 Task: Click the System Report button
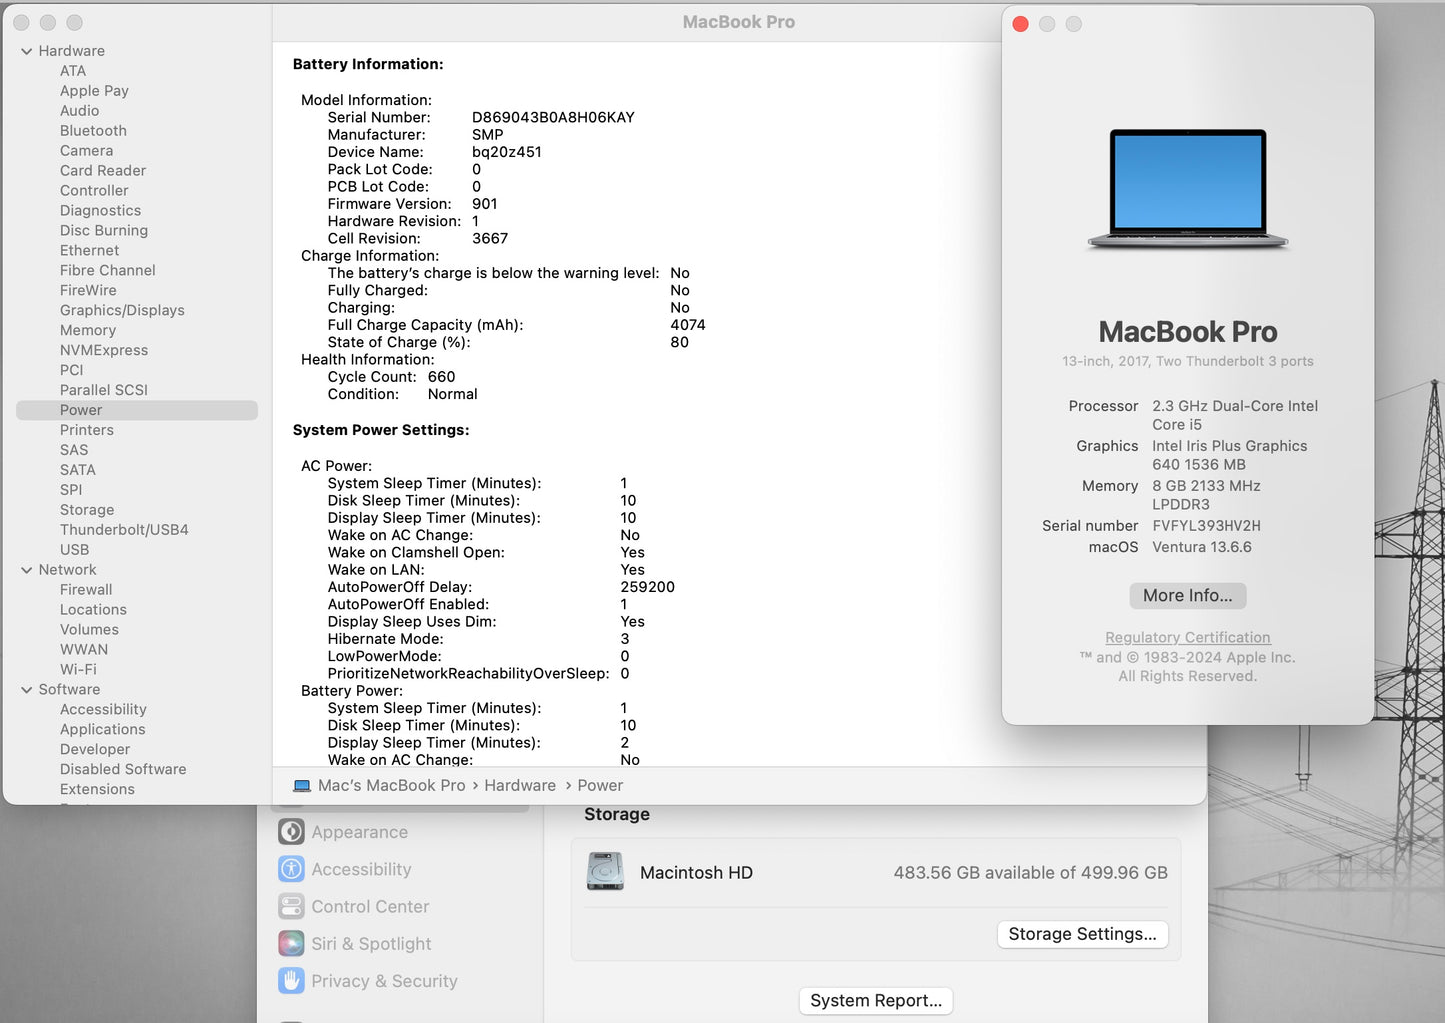point(875,1000)
